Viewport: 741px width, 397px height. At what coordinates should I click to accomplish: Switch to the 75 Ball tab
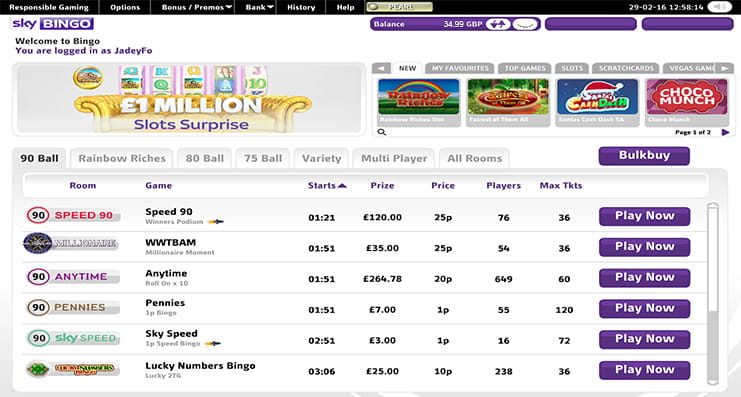click(x=263, y=158)
